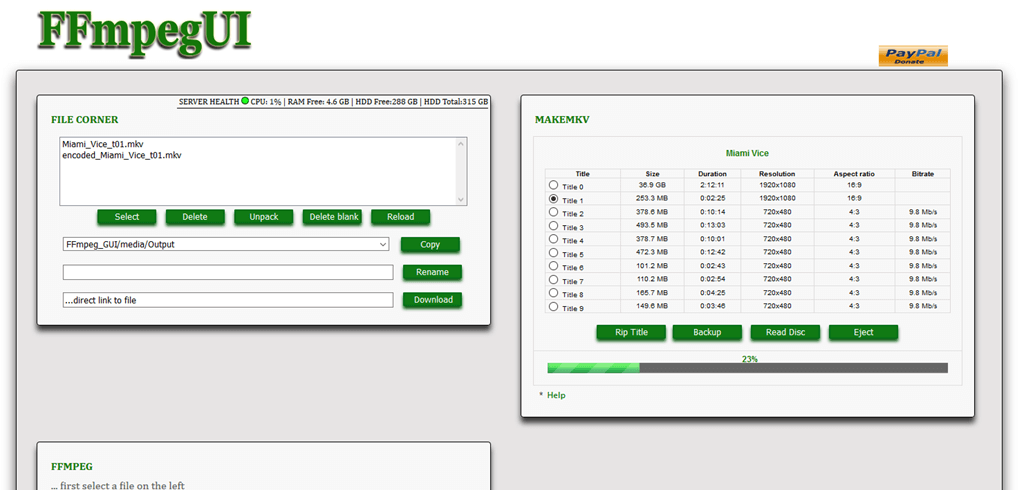Select file Miami_Vice_t01.mkv in list
Screen dimensions: 1024x490
(x=103, y=144)
